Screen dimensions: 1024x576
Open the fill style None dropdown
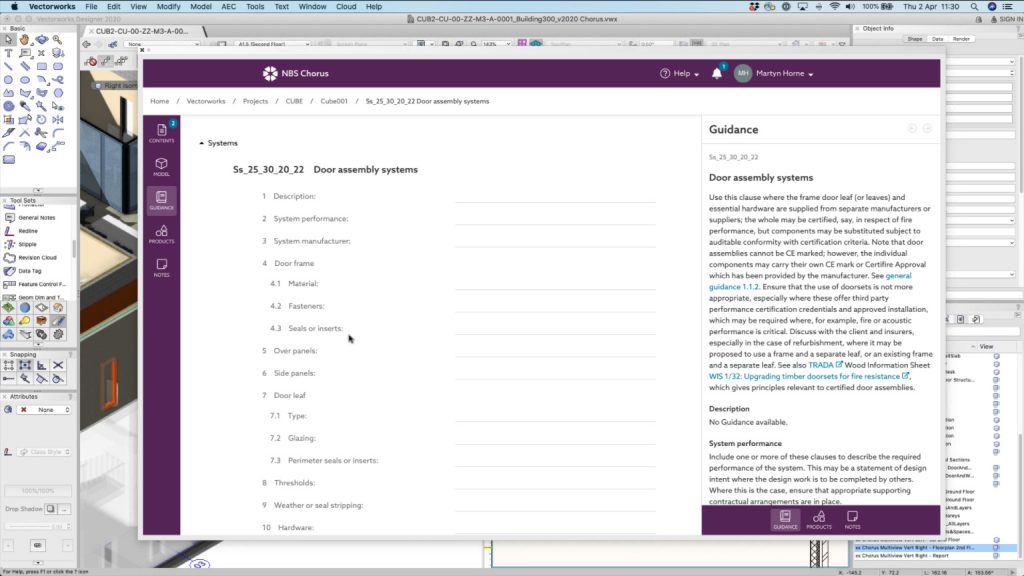coord(44,409)
